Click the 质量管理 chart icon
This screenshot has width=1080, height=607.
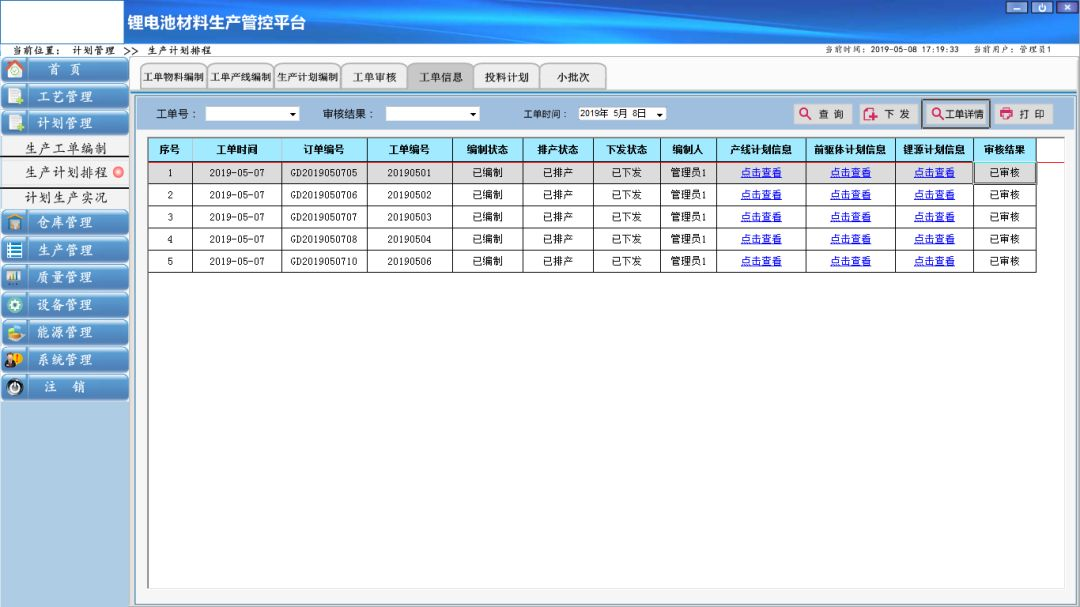[14, 277]
